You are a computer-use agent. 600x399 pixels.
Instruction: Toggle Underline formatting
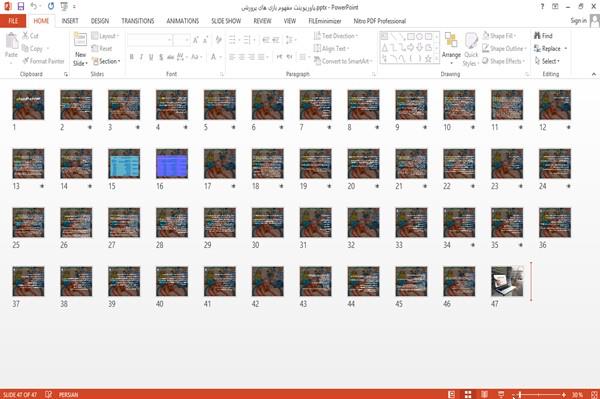151,57
